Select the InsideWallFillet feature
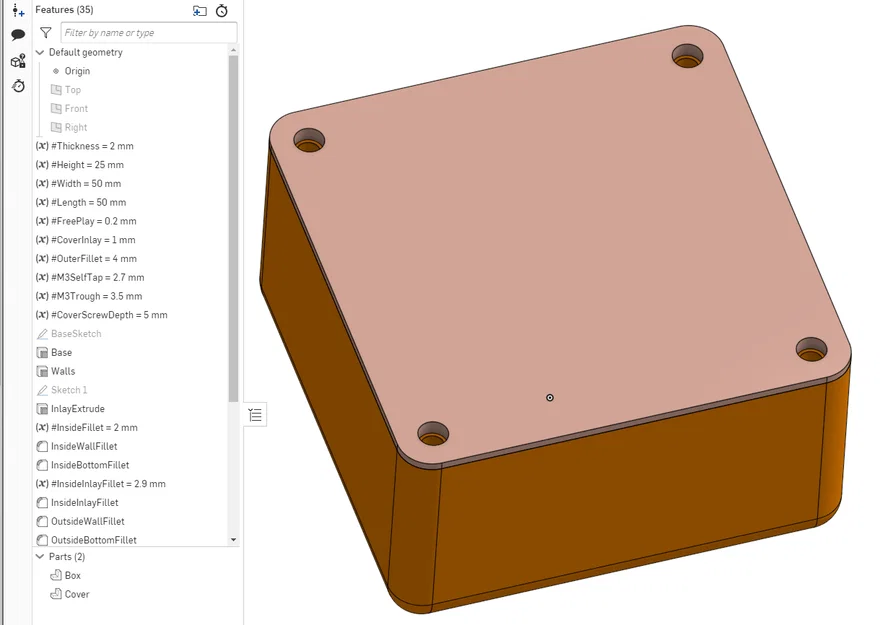The image size is (880, 625). (77, 447)
